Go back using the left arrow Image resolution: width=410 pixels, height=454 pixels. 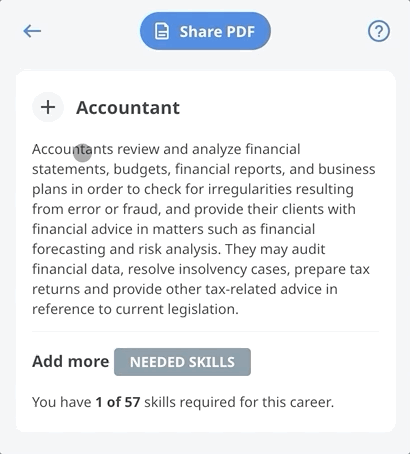(x=32, y=31)
